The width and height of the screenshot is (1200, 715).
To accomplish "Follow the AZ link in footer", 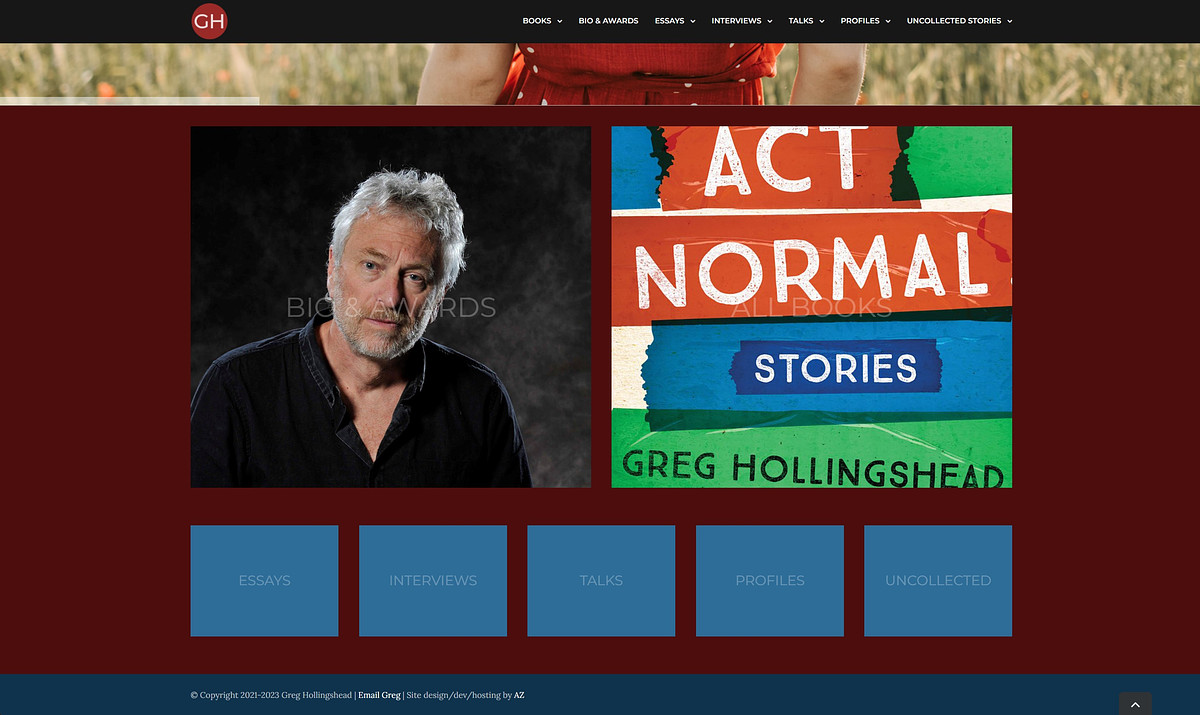I will point(519,695).
